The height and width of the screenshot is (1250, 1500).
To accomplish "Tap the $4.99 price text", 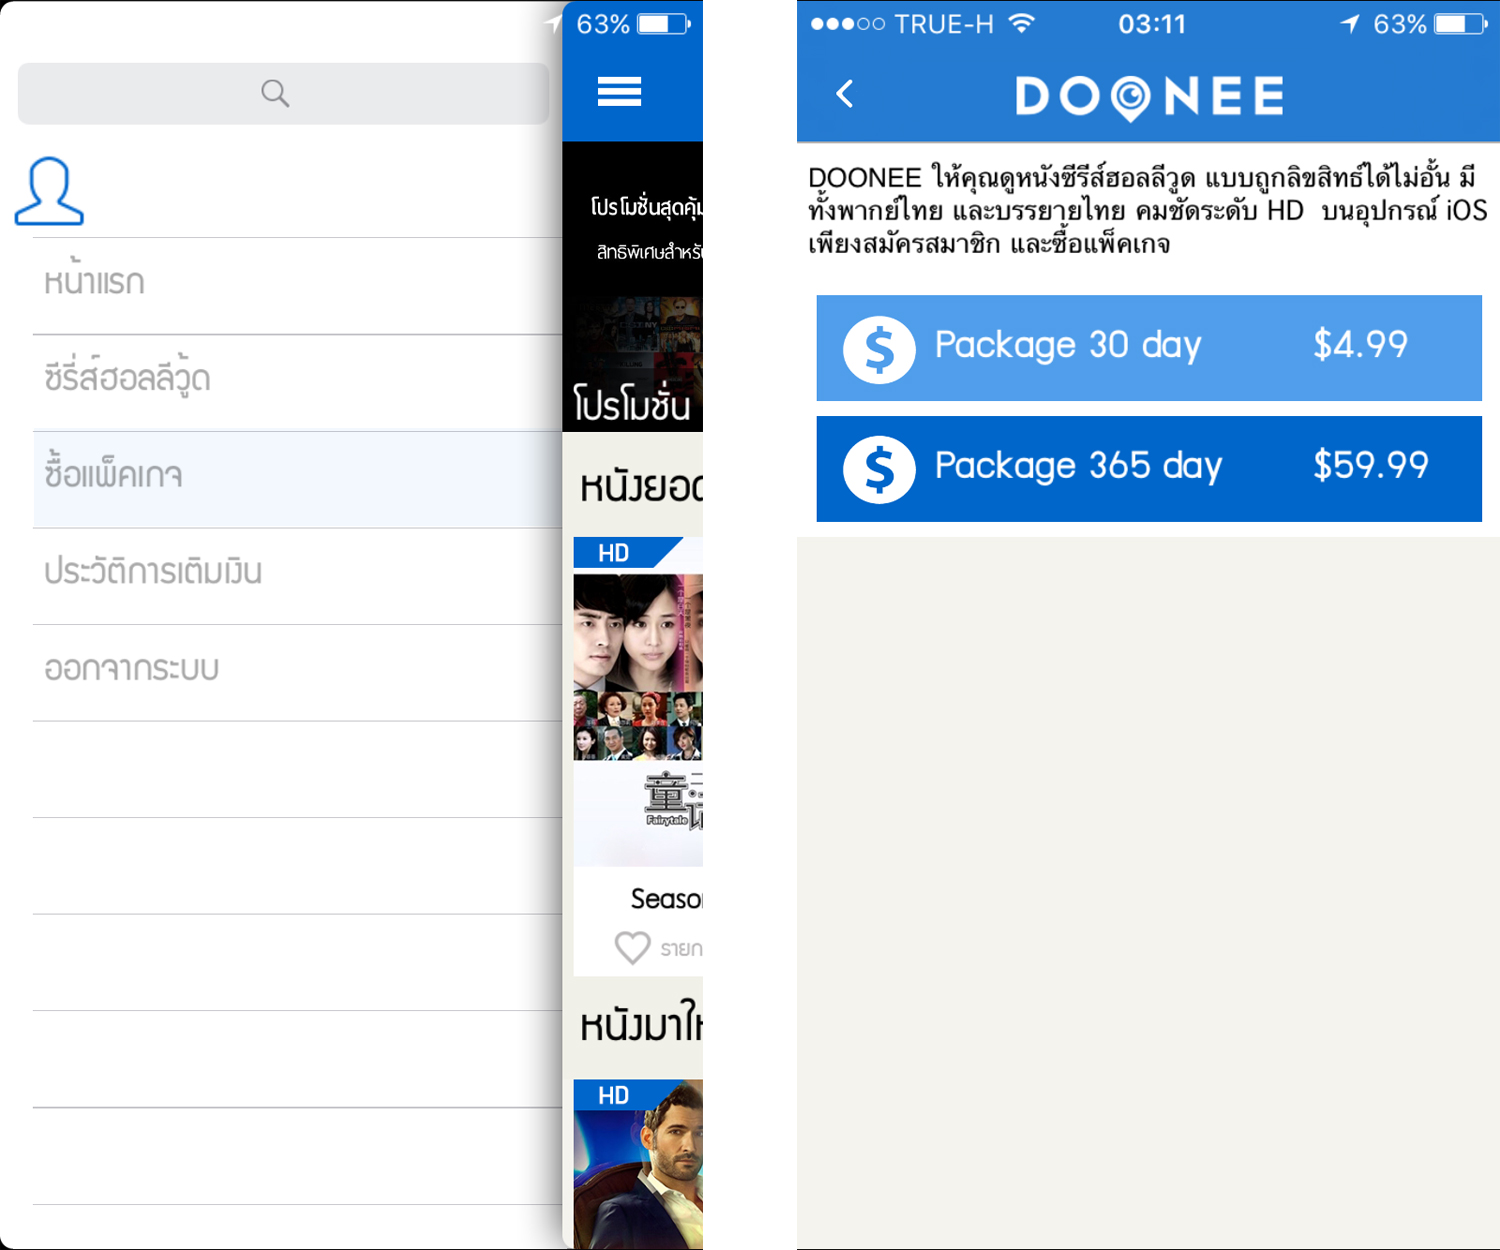I will click(x=1360, y=345).
